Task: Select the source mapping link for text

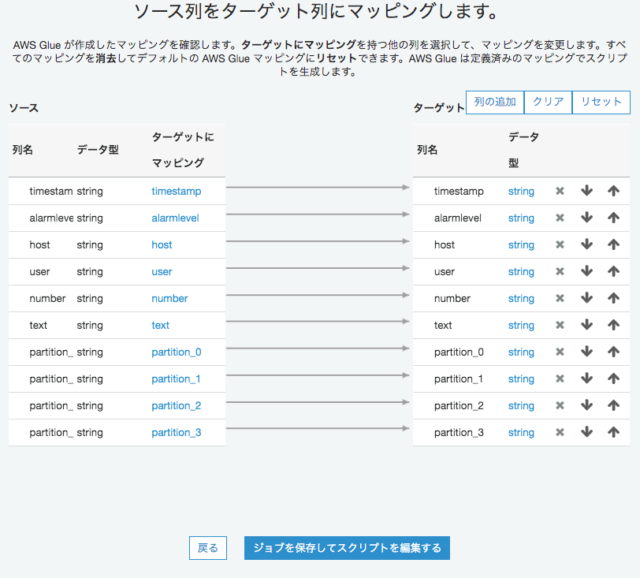Action: [x=161, y=325]
